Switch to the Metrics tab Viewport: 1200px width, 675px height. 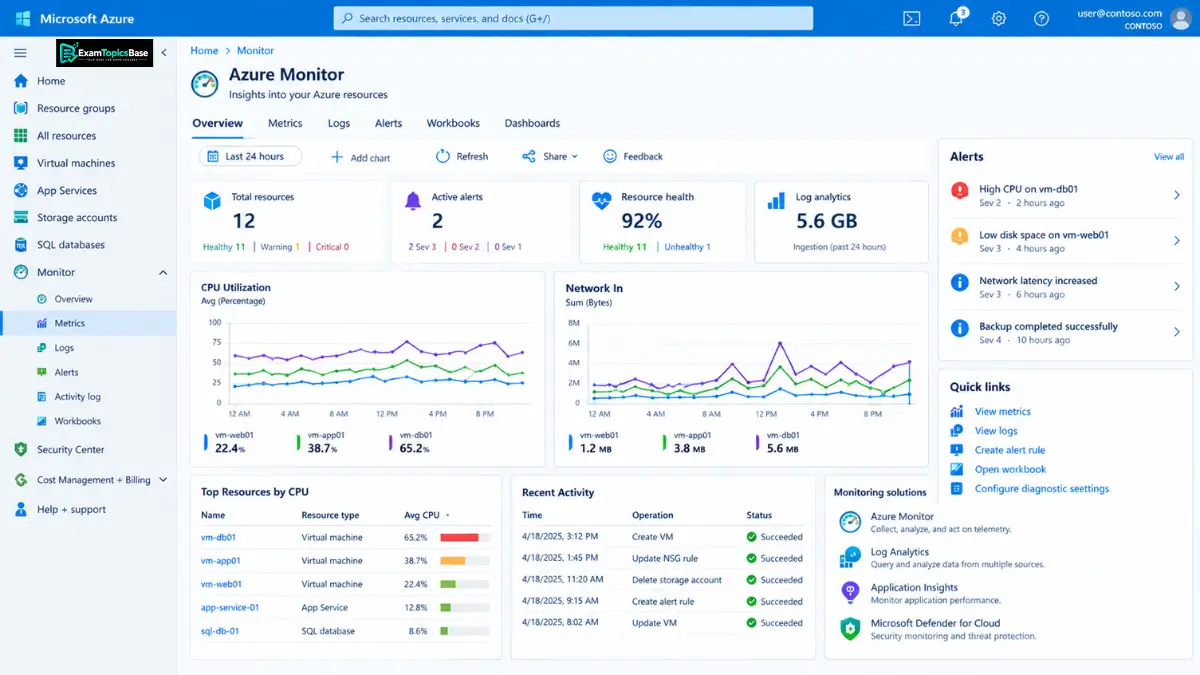point(285,123)
